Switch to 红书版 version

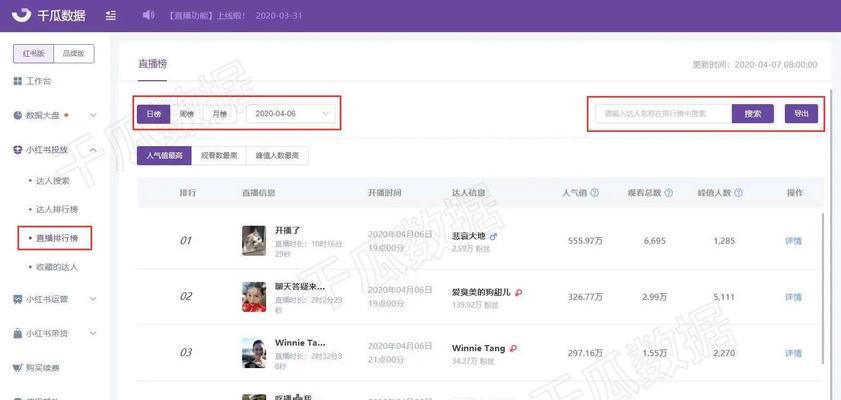coord(34,54)
